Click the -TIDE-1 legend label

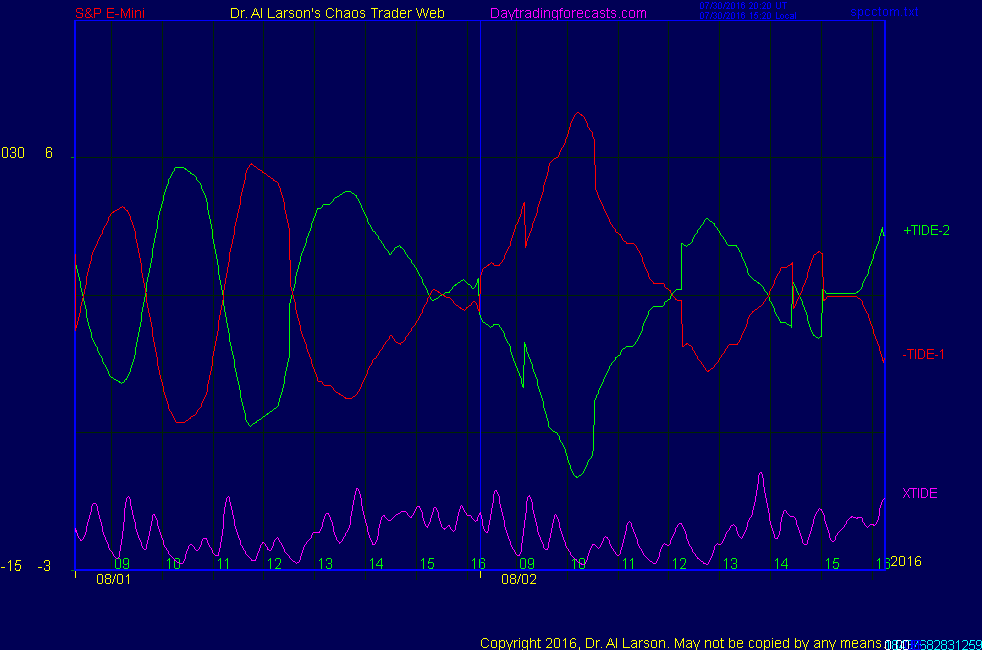point(923,354)
